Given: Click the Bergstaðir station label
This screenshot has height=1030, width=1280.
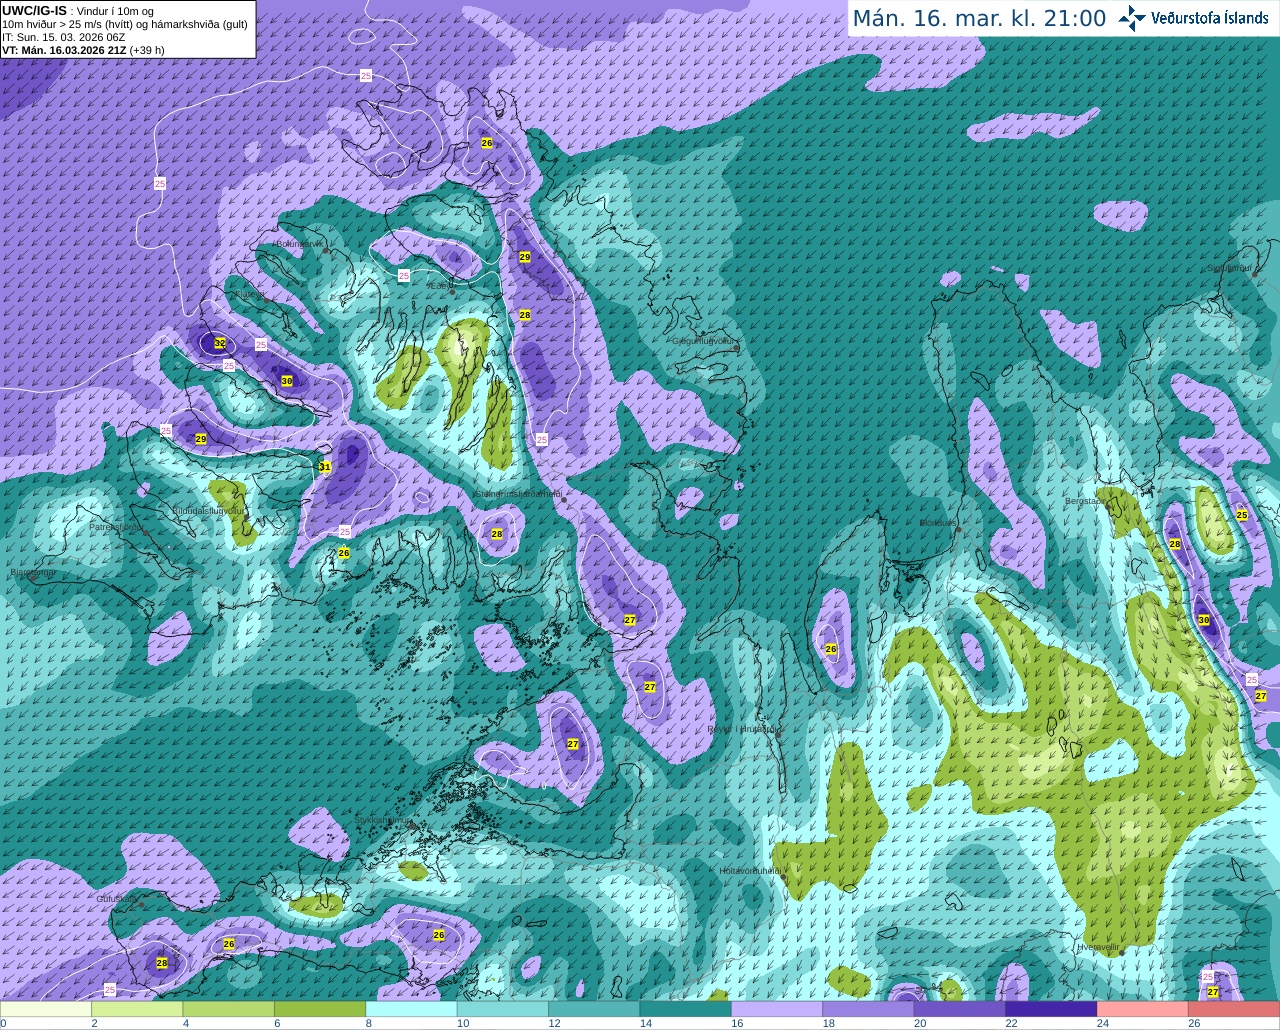Looking at the screenshot, I should [1087, 501].
